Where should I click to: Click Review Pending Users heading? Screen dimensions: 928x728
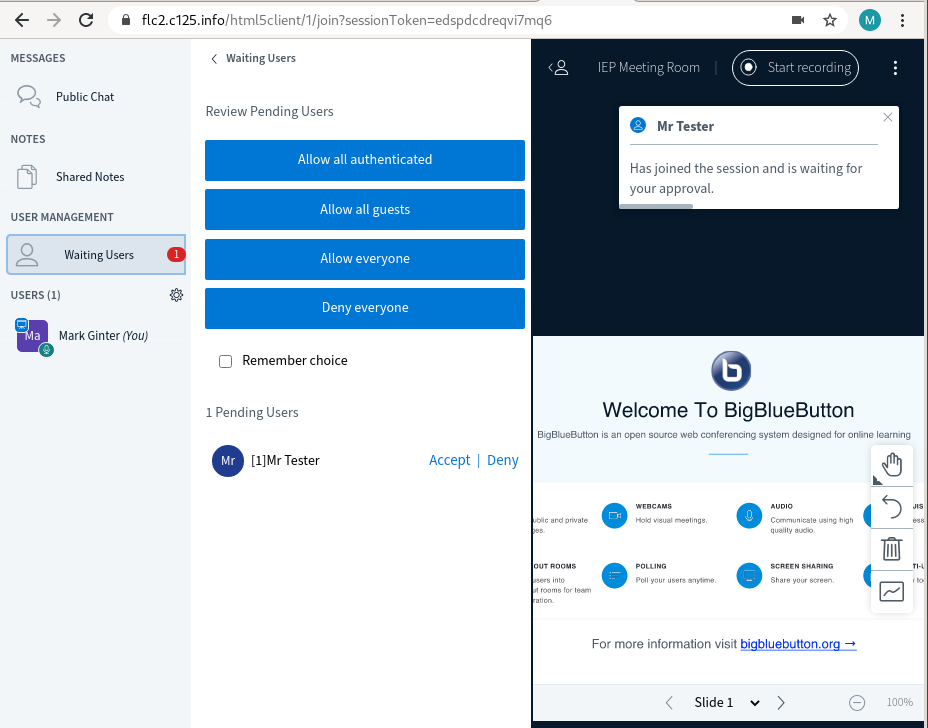tap(269, 111)
